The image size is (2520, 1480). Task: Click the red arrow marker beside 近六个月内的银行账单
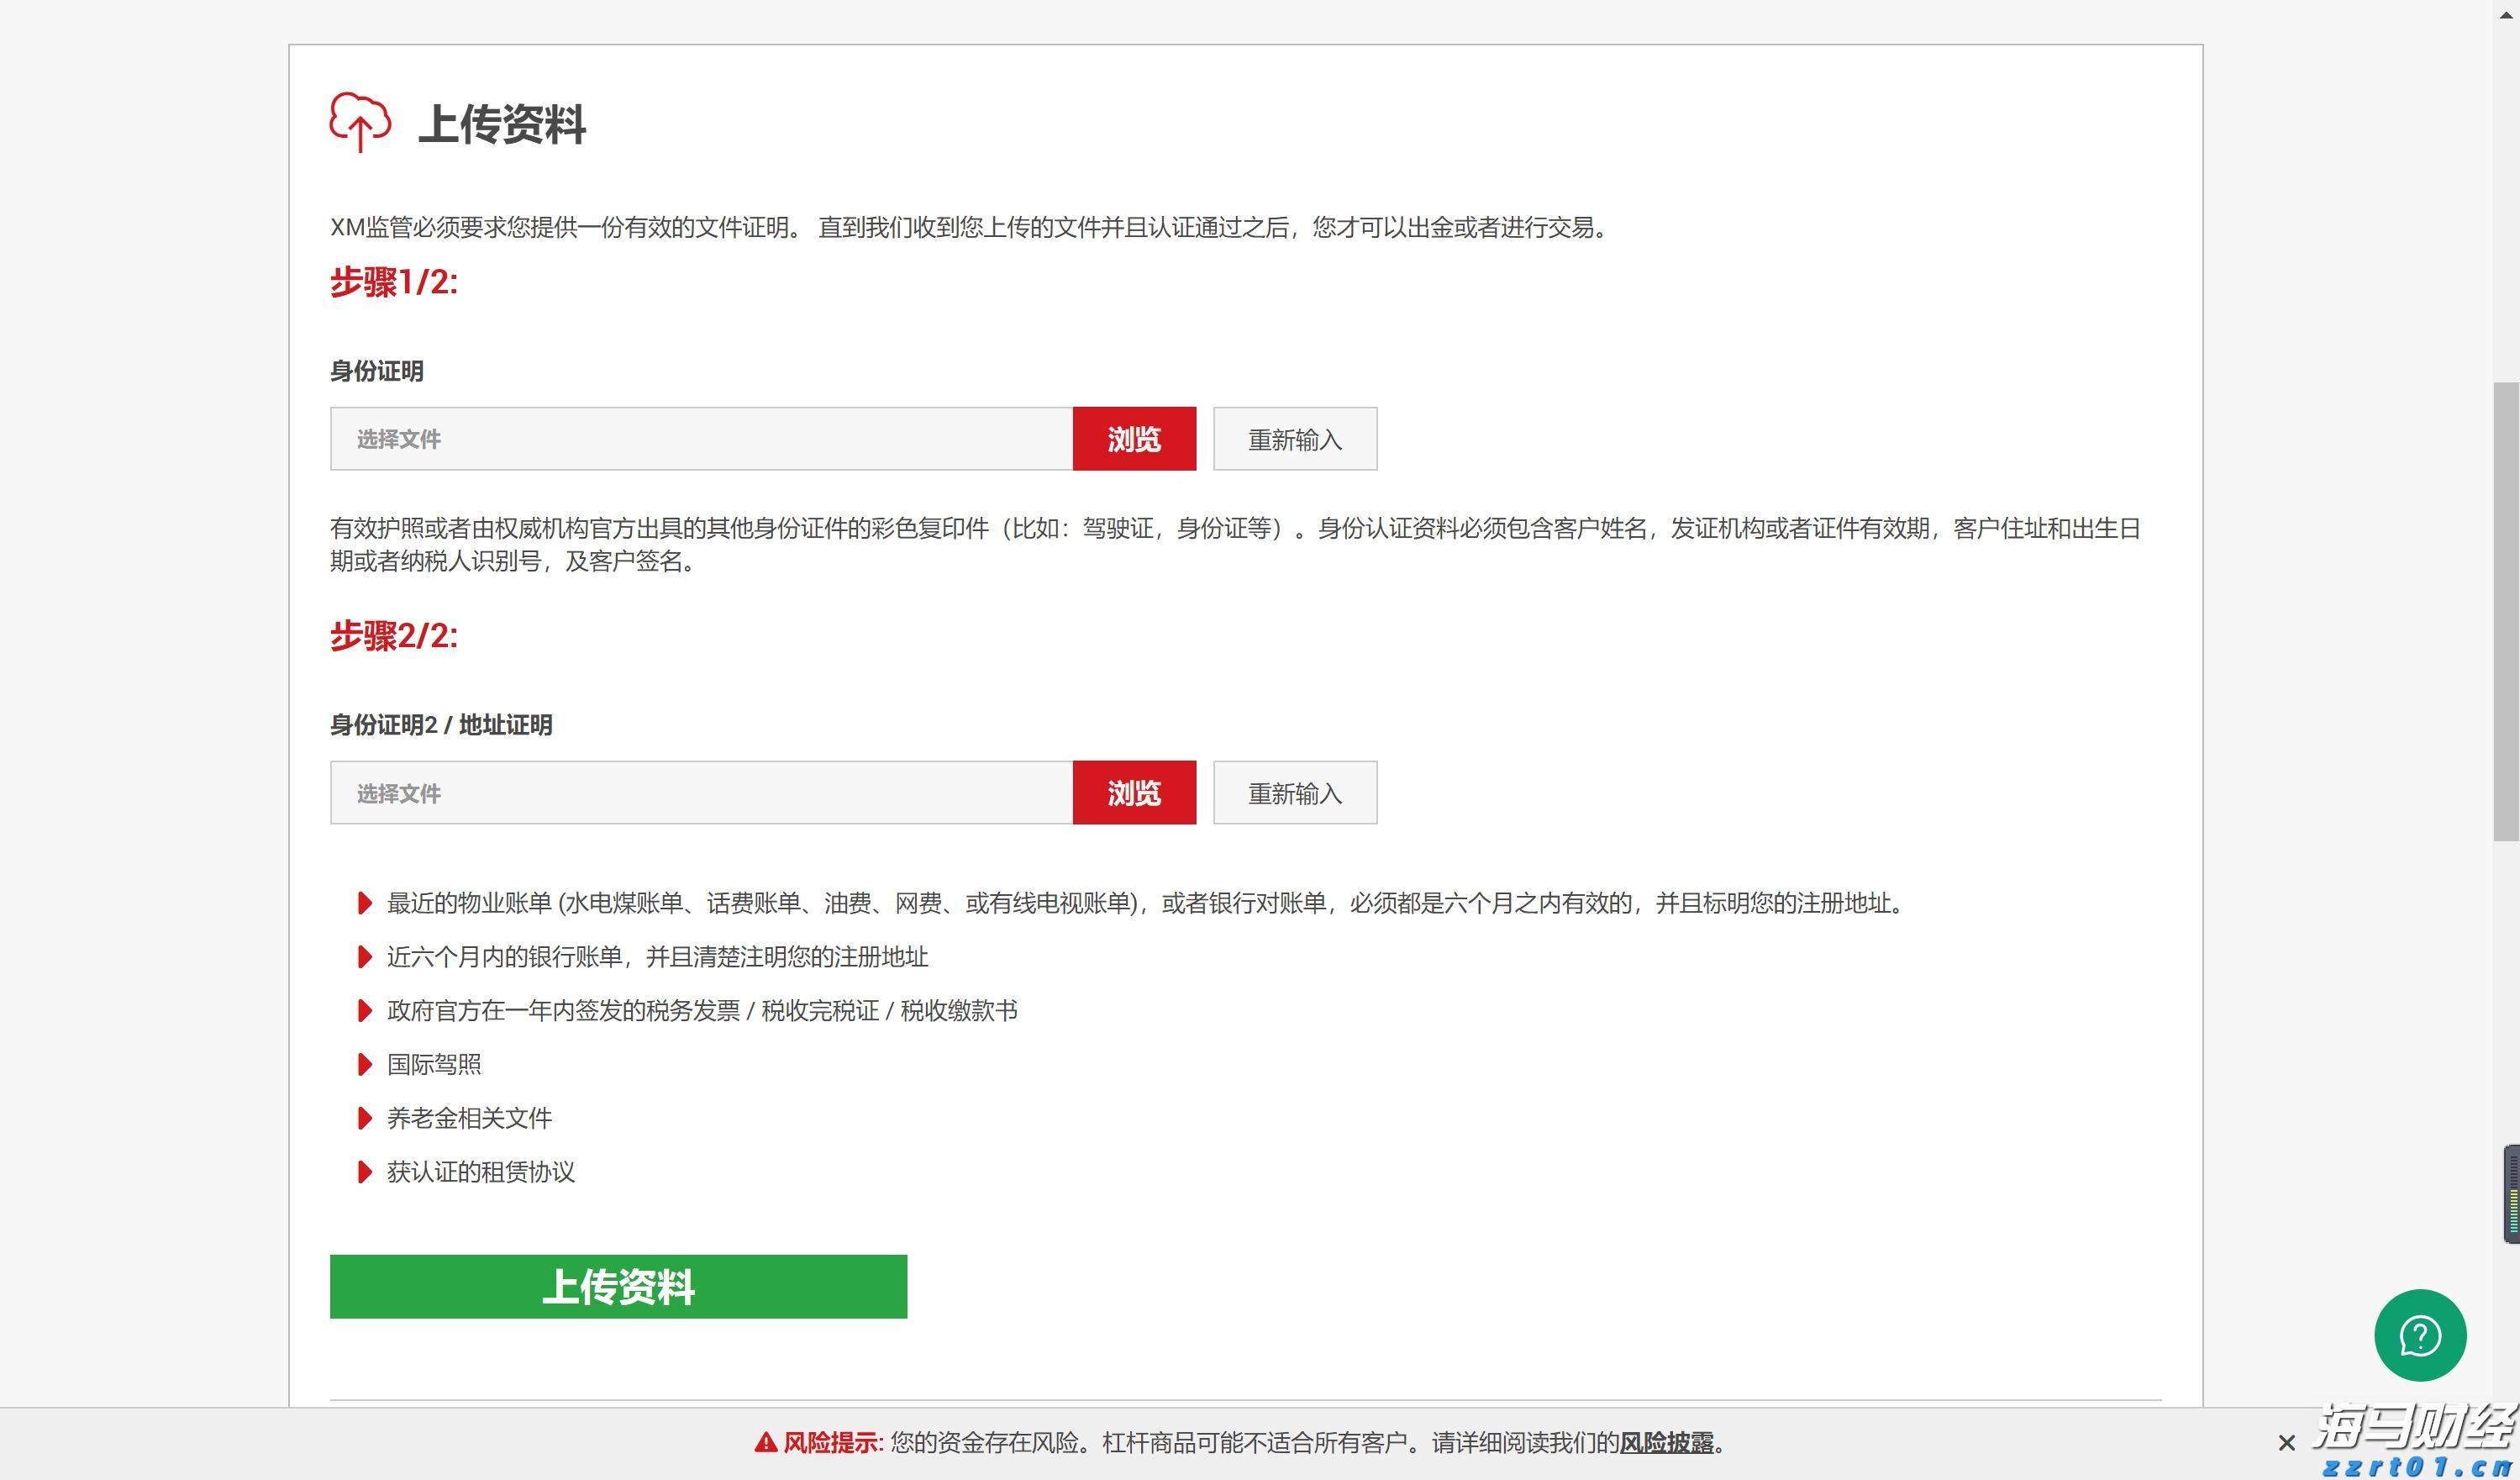(364, 957)
